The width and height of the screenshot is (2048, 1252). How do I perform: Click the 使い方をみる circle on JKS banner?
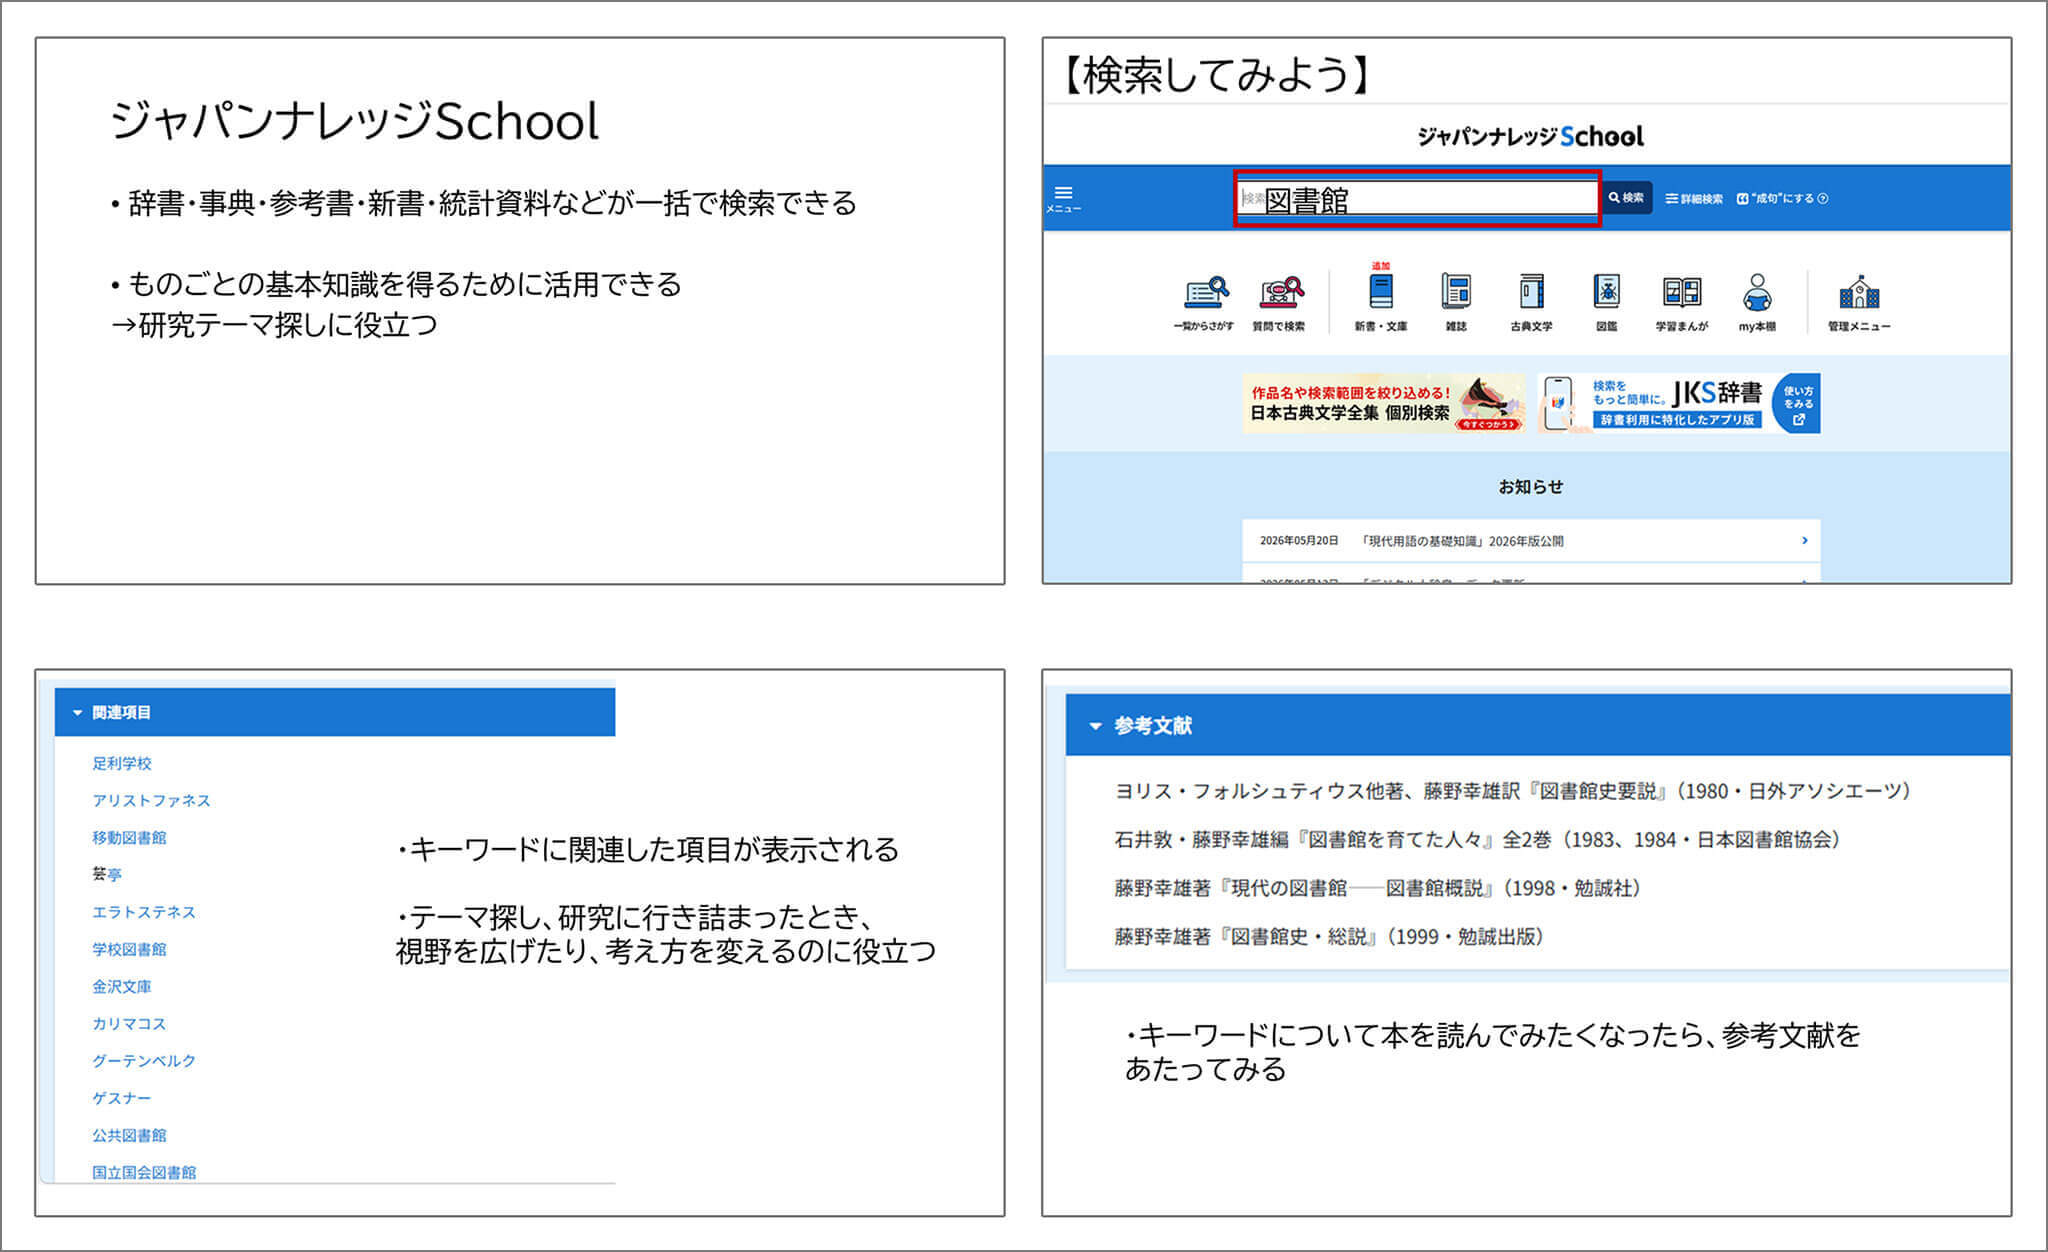coord(1797,403)
